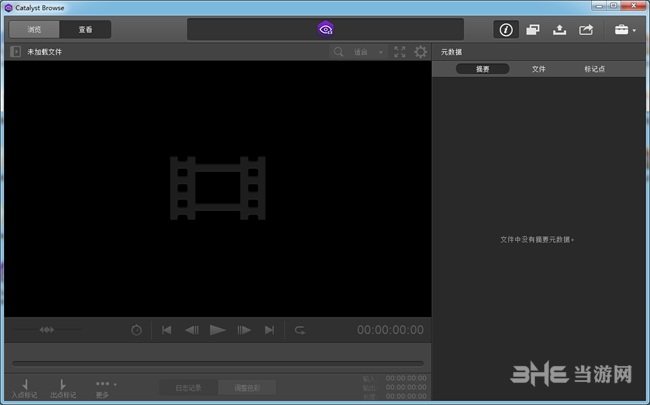This screenshot has width=650, height=405.
Task: Open preview settings gear
Action: pos(420,52)
